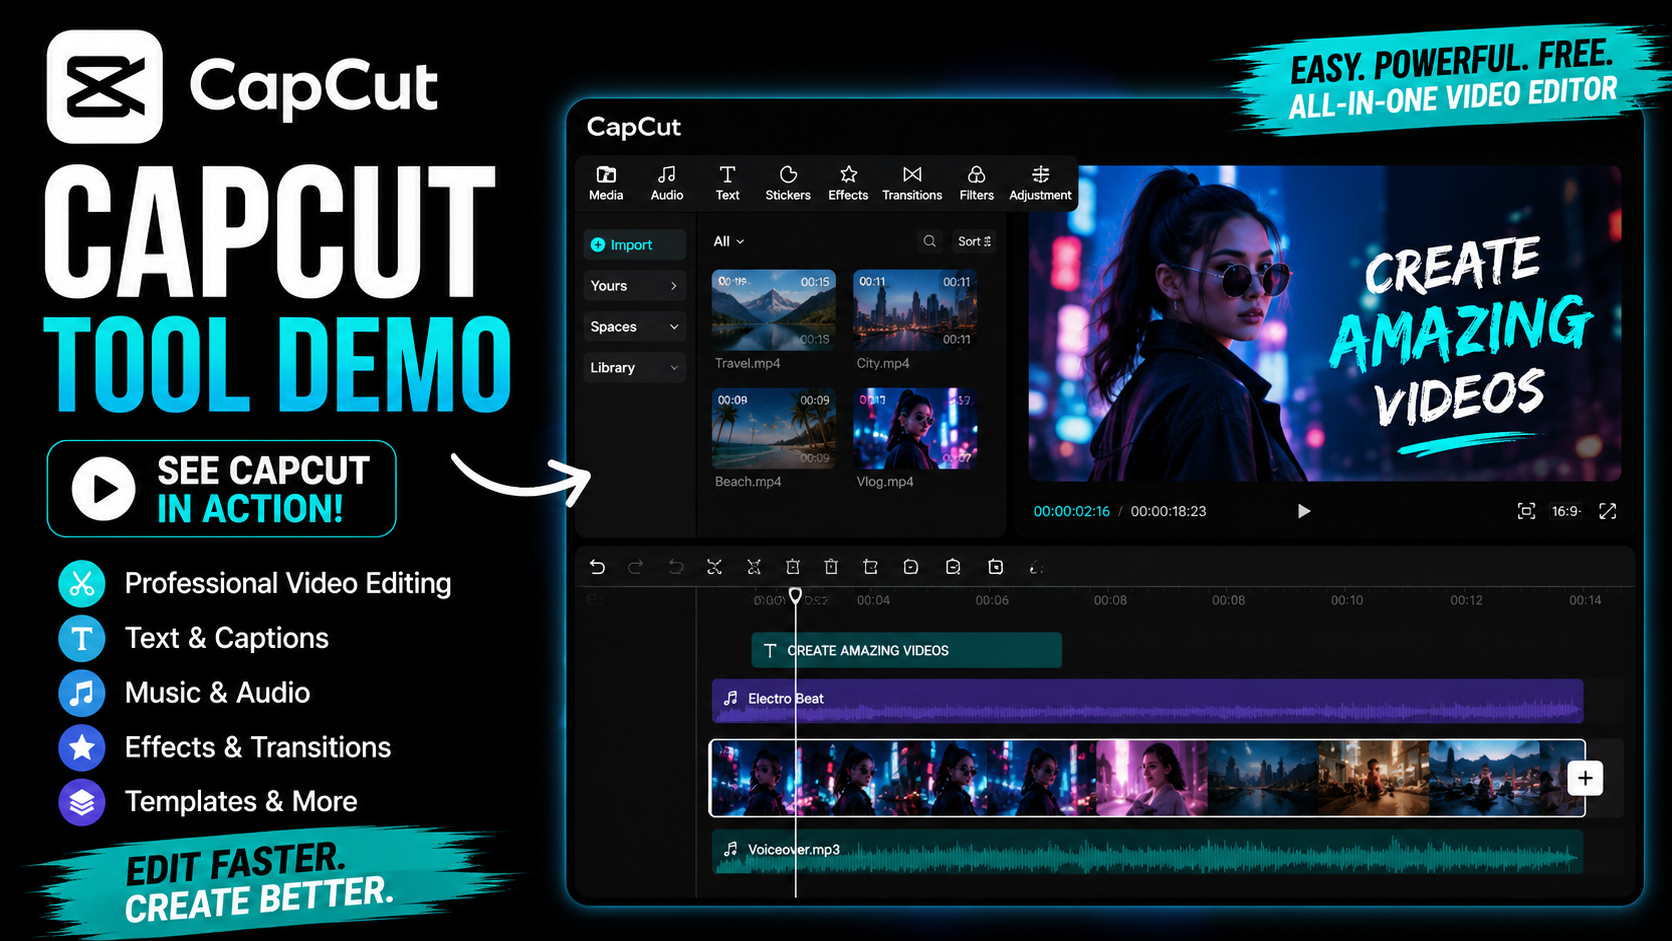Click the fit-to-frame icon under preview
The height and width of the screenshot is (941, 1672).
[1526, 511]
